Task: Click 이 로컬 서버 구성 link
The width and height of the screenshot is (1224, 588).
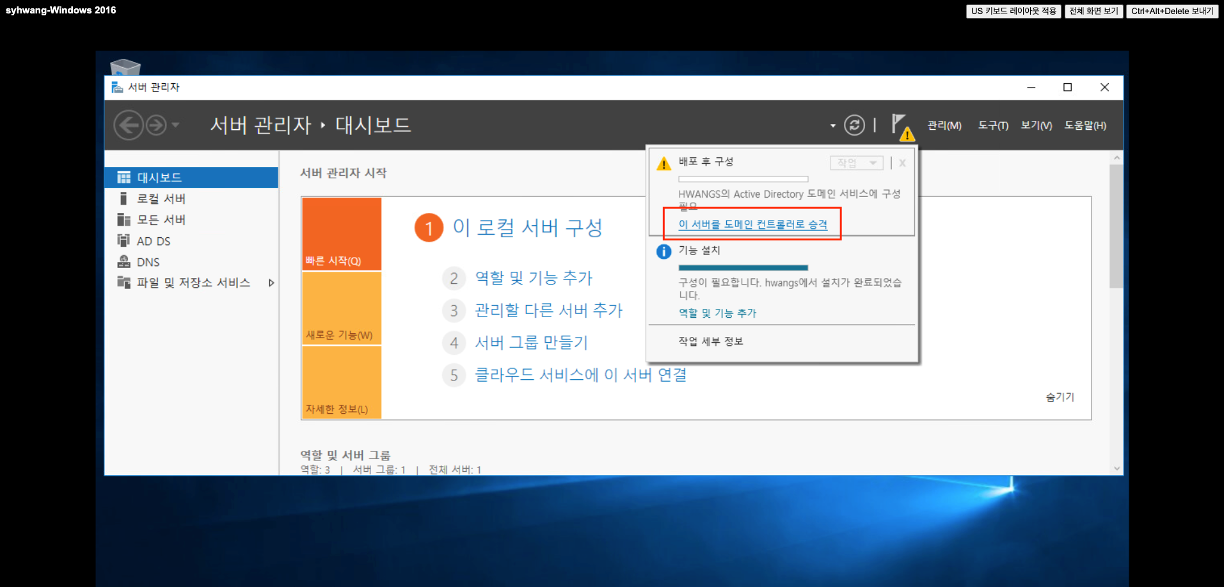Action: (528, 227)
